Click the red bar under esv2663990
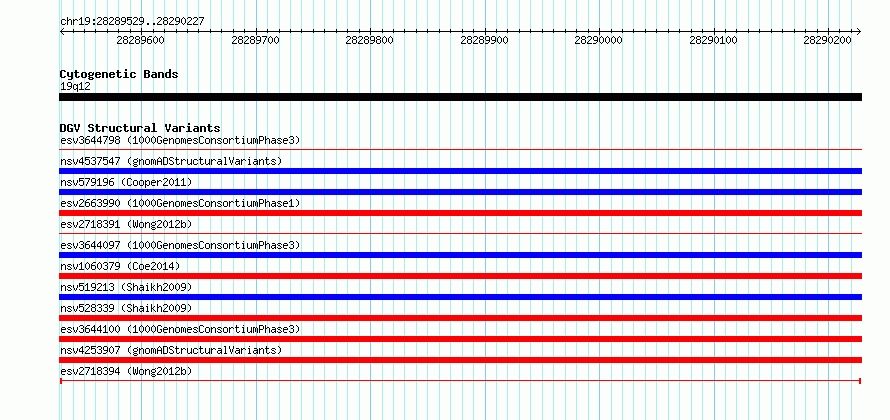This screenshot has height=420, width=890. point(460,213)
